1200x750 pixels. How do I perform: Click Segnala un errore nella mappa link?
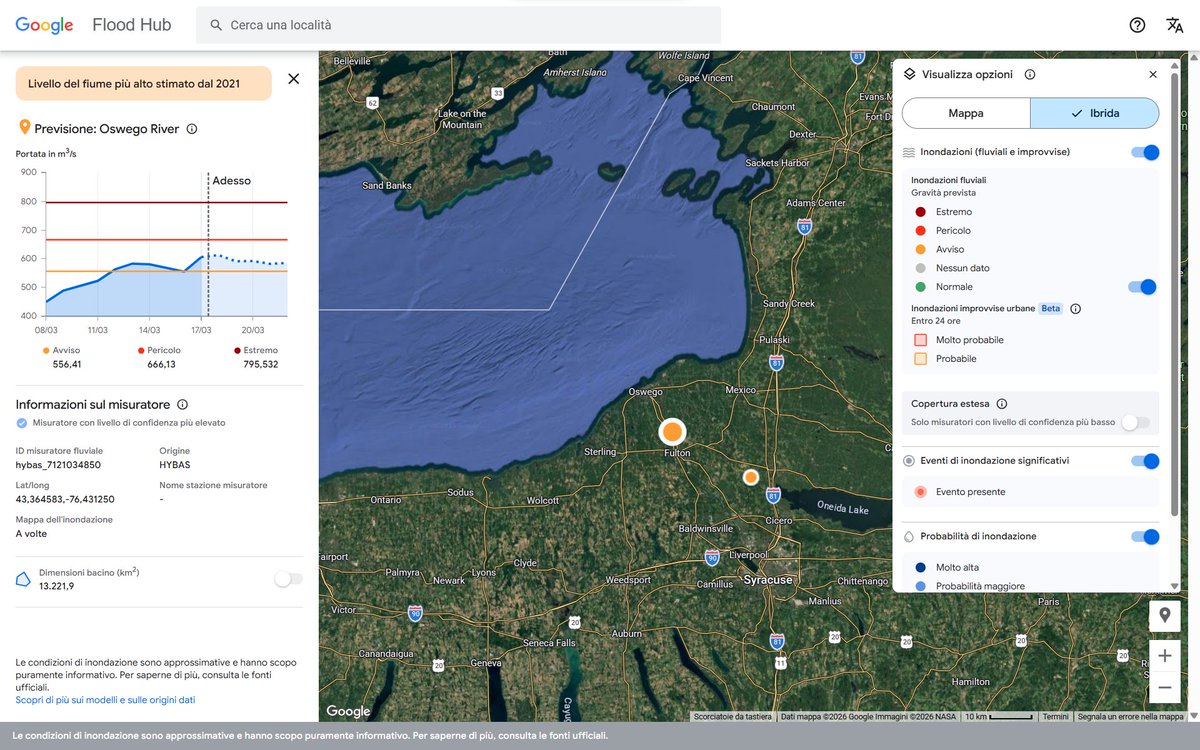point(1131,716)
